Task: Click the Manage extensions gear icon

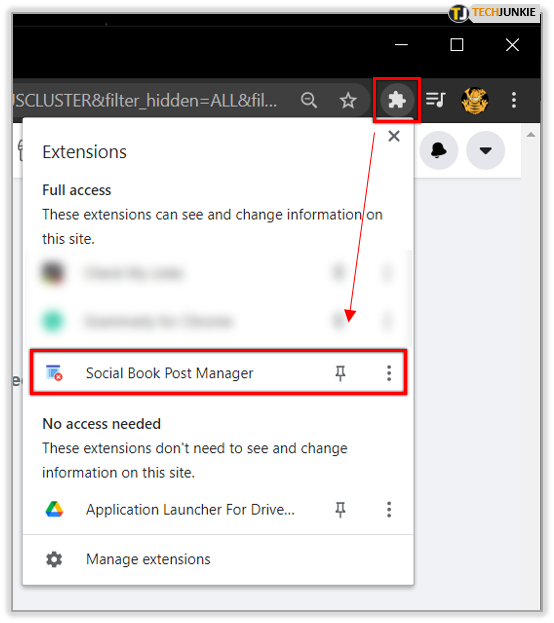Action: [x=54, y=559]
